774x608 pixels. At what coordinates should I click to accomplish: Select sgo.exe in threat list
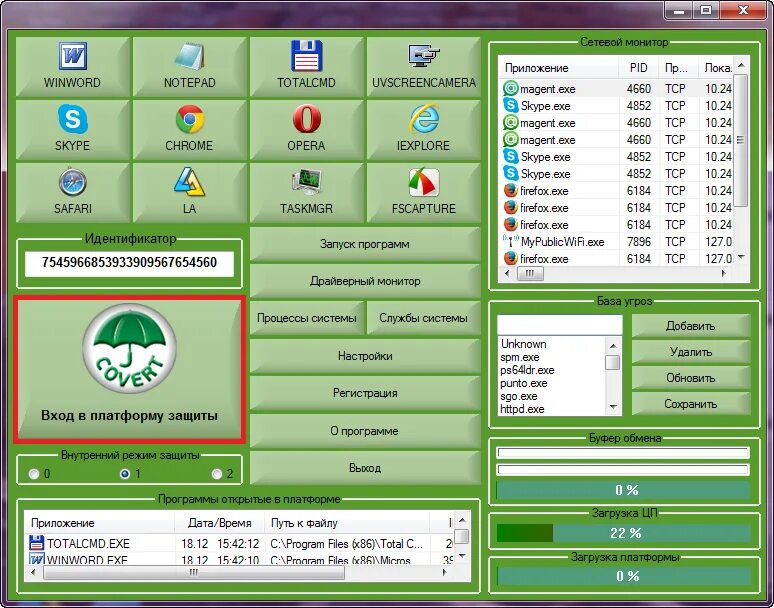coord(519,396)
